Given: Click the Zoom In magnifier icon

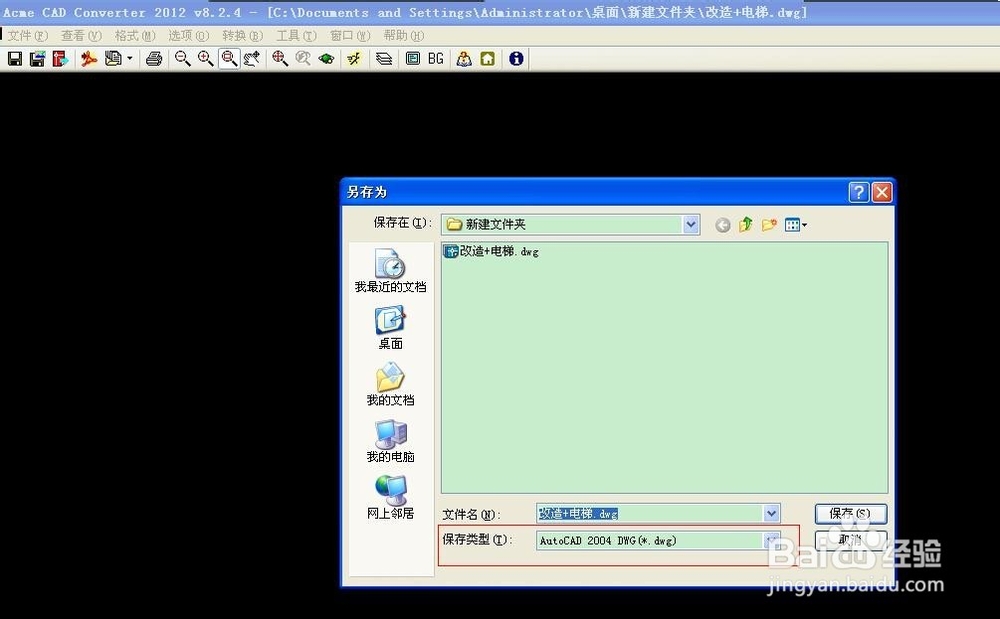Looking at the screenshot, I should [205, 59].
